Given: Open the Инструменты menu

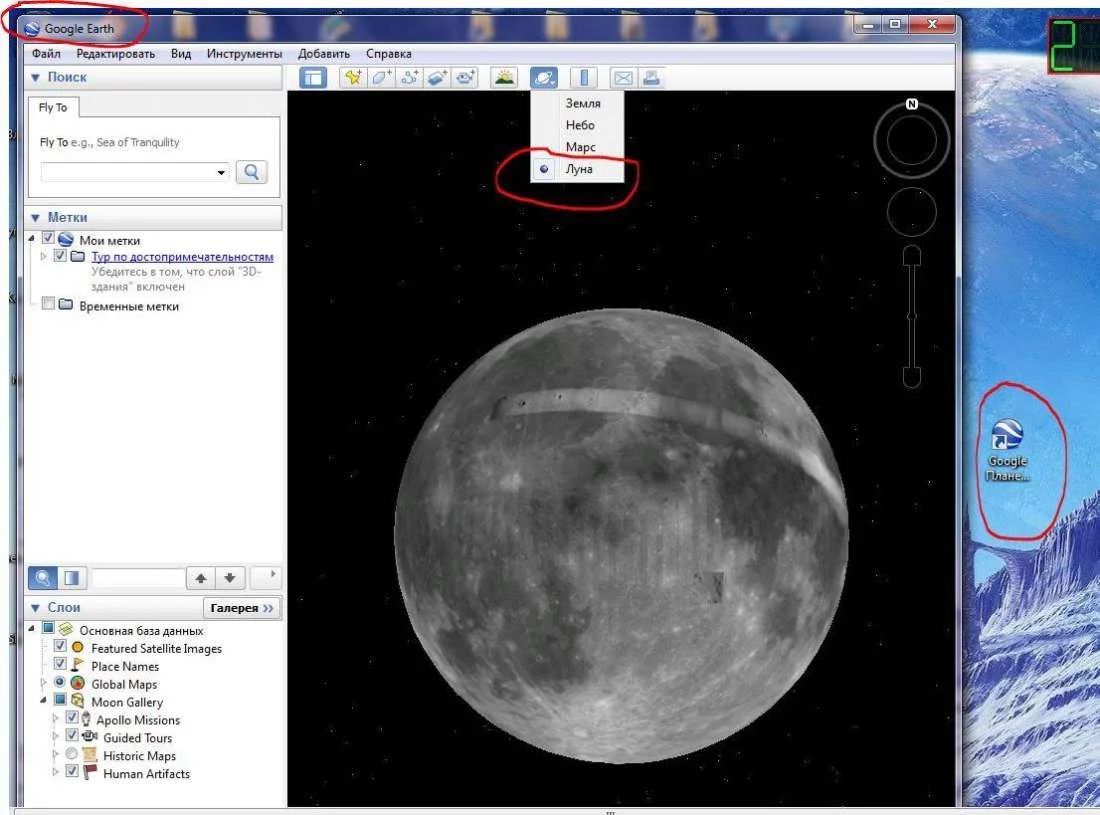Looking at the screenshot, I should click(x=244, y=54).
